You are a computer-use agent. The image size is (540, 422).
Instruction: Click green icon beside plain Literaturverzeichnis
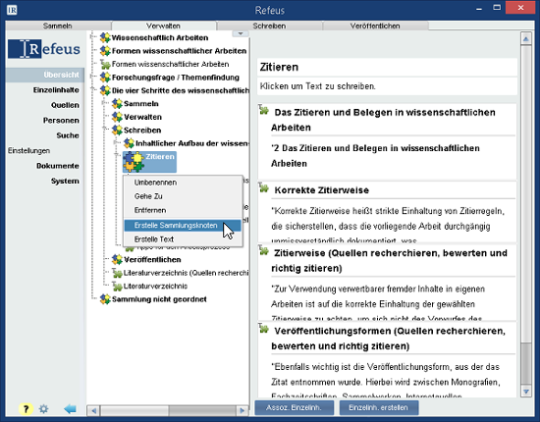[117, 286]
